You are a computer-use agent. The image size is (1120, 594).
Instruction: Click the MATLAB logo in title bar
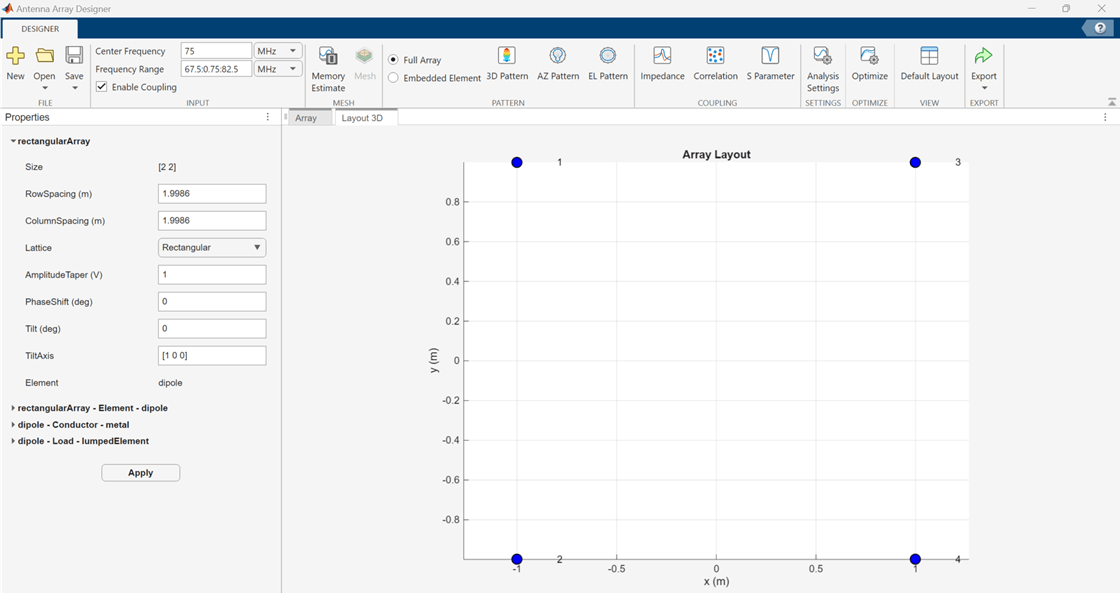[8, 9]
